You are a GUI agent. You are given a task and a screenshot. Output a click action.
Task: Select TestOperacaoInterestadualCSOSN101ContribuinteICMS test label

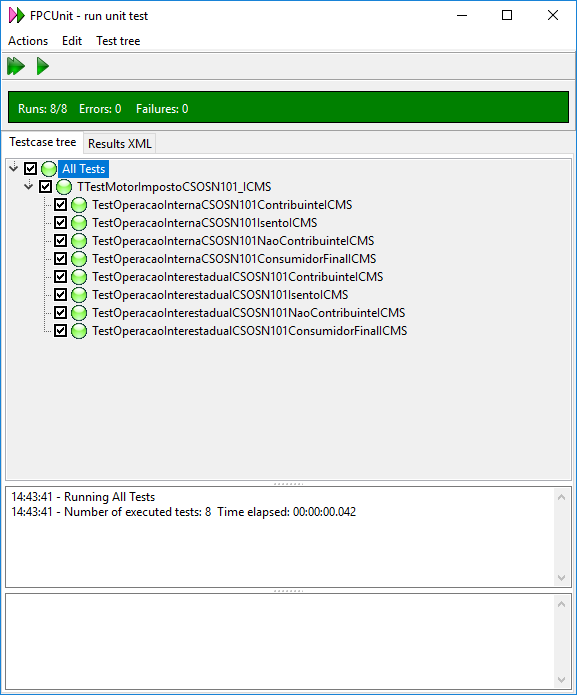click(238, 277)
